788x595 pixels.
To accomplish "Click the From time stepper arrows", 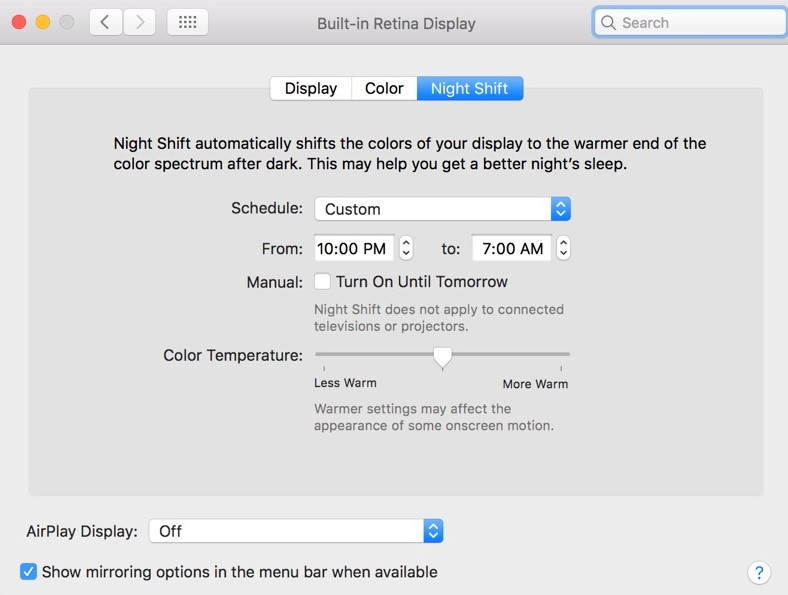I will [405, 248].
